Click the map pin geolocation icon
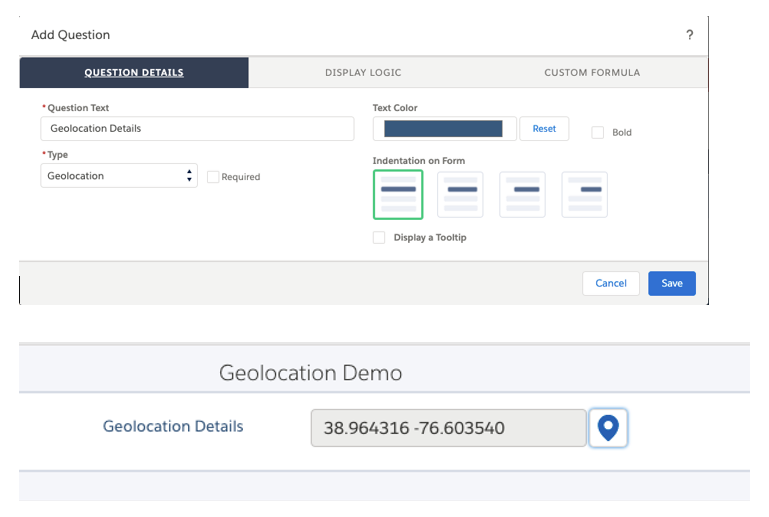 608,428
